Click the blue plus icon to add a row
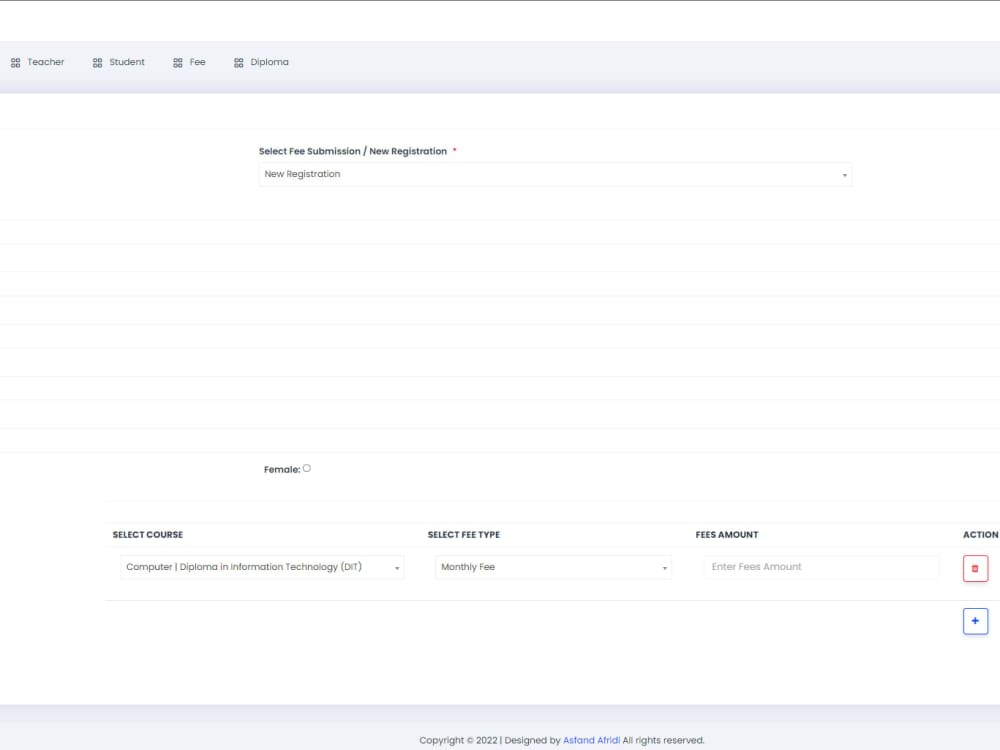Viewport: 1000px width, 750px height. (975, 620)
